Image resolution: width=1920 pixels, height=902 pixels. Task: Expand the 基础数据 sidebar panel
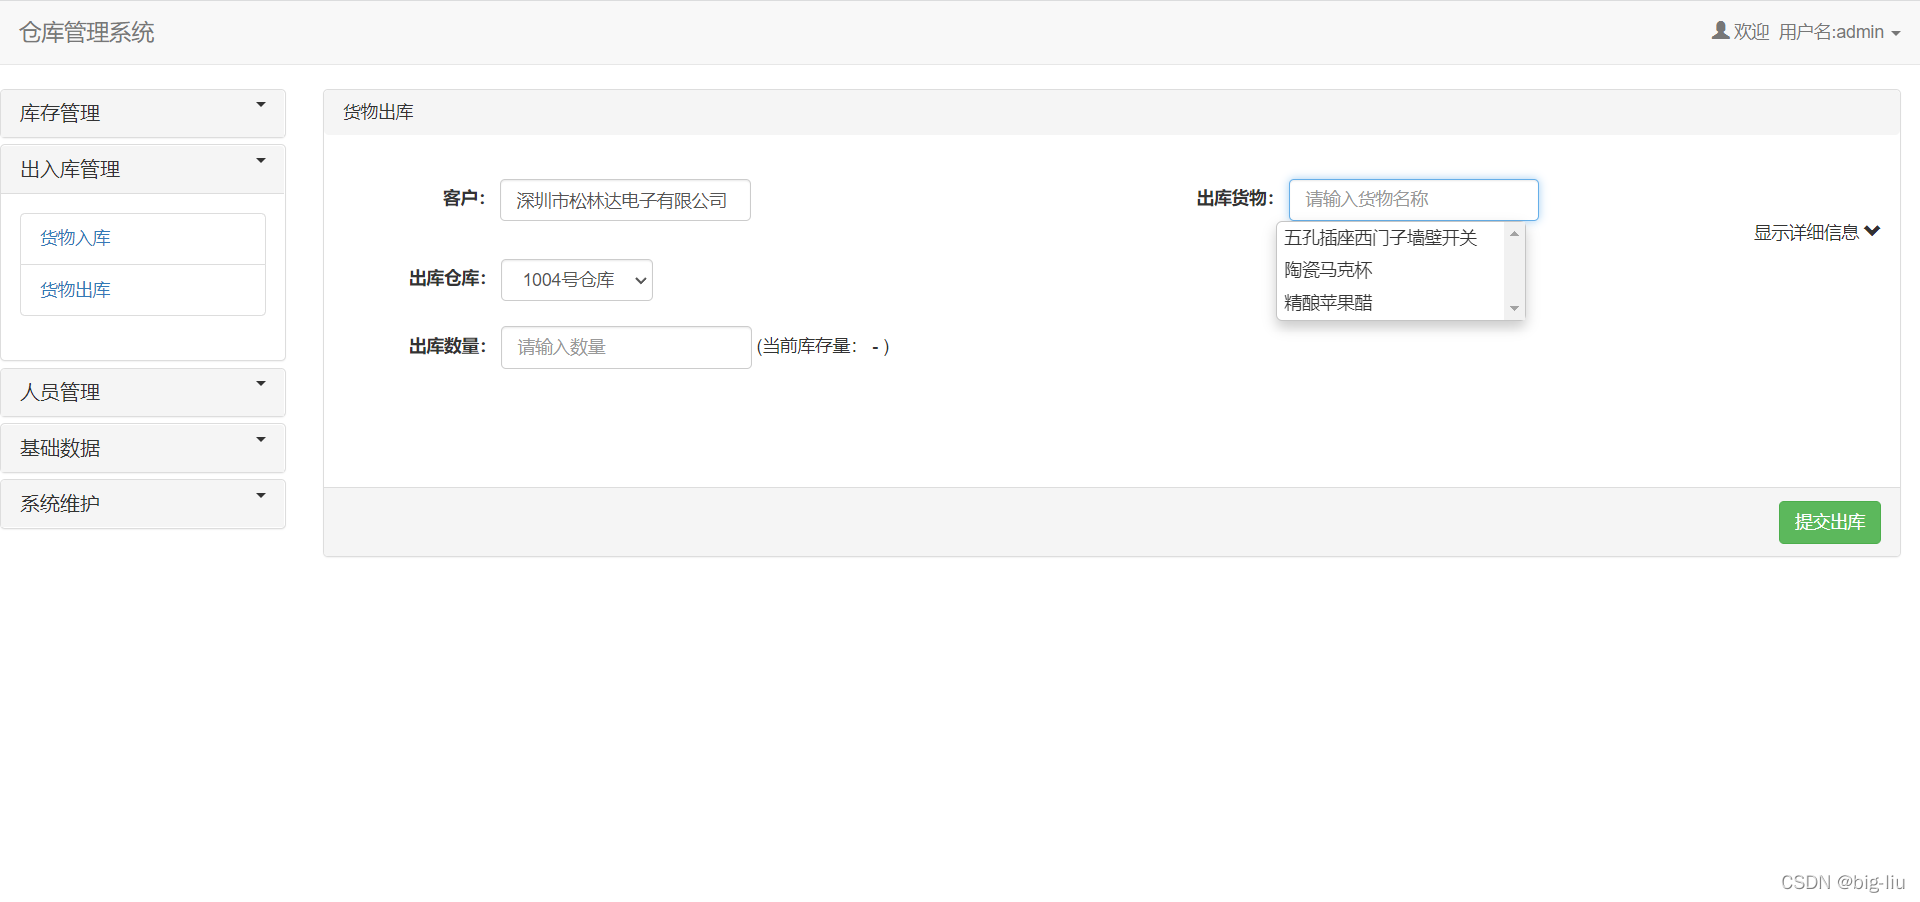[143, 448]
